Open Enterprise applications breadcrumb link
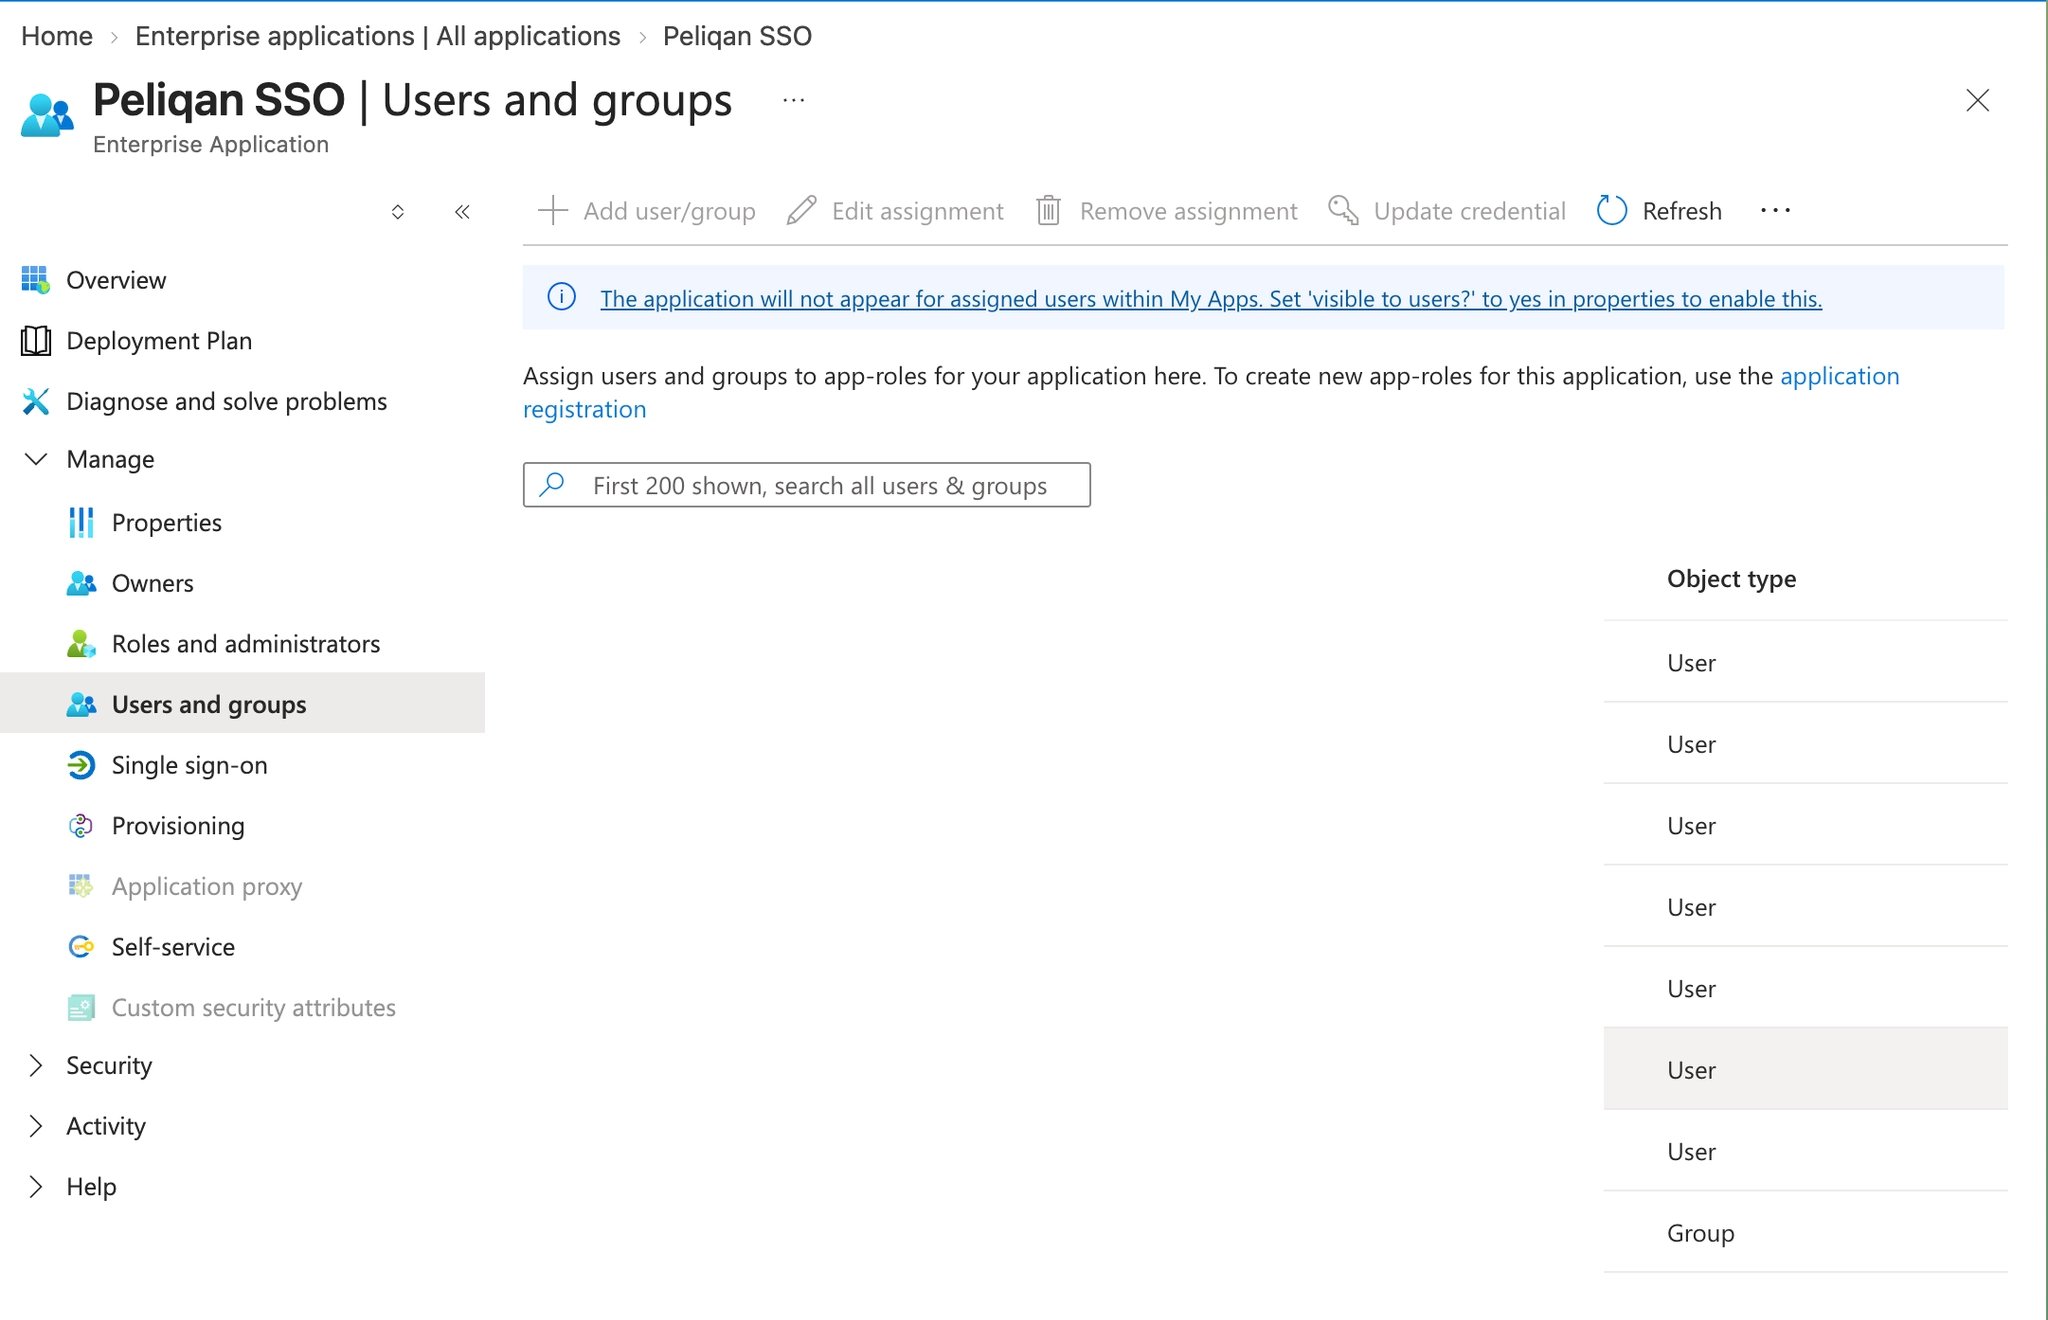Image resolution: width=2048 pixels, height=1320 pixels. click(378, 36)
